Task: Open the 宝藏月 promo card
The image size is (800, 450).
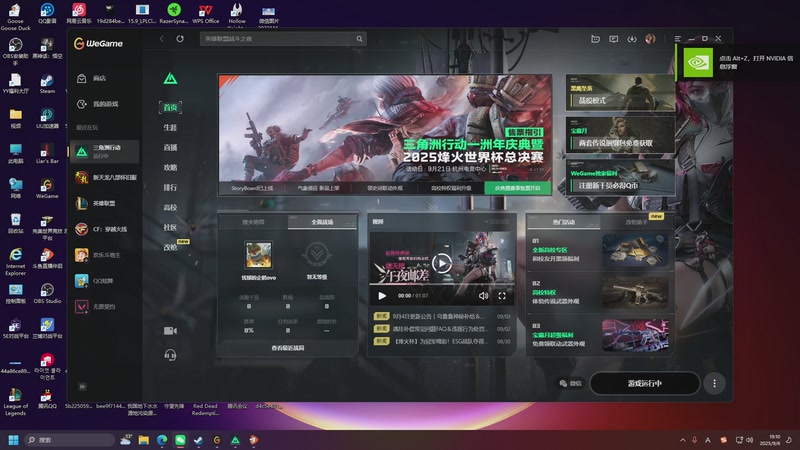Action: [620, 135]
